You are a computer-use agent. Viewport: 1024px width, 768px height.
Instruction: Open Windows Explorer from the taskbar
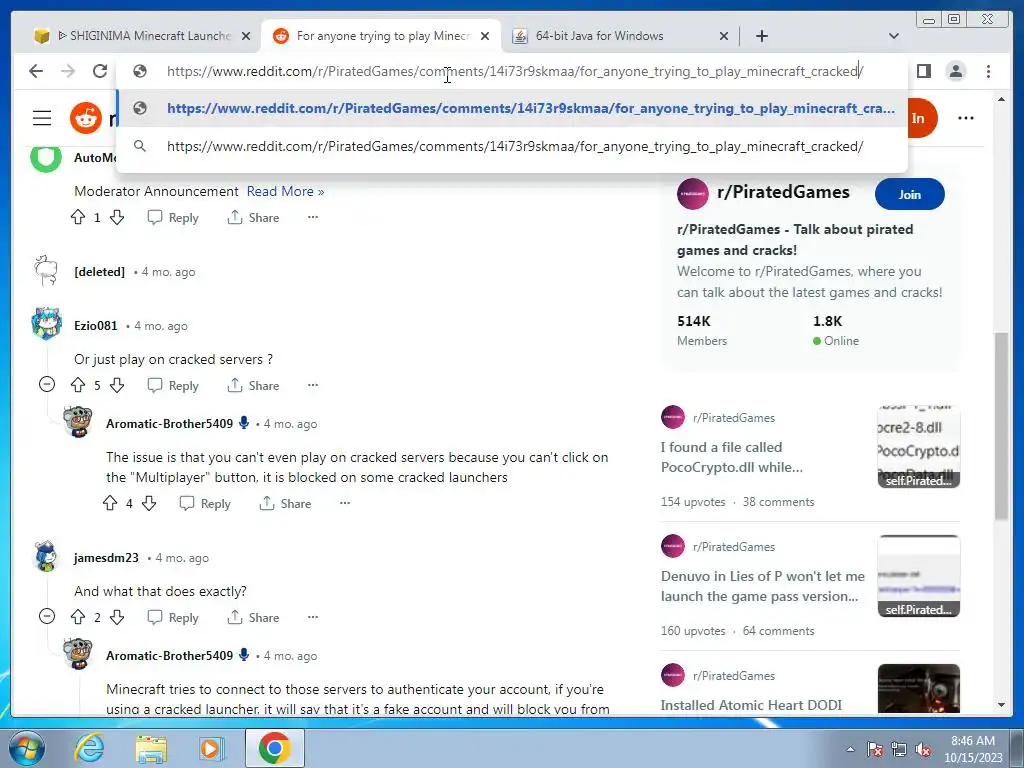151,748
